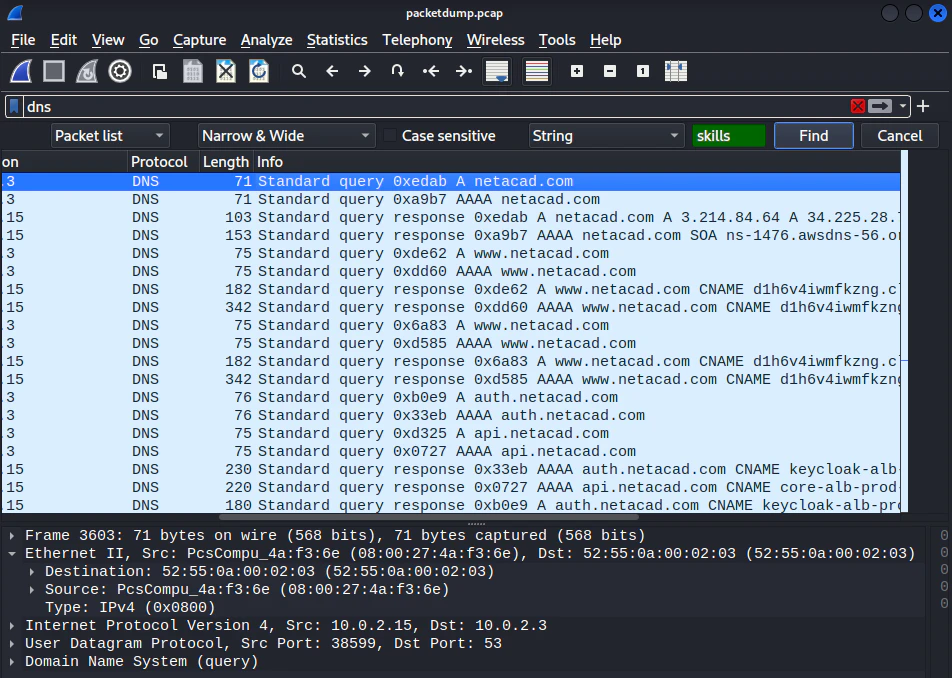Open the Capture menu
Screen dimensions: 952x678
pos(200,40)
